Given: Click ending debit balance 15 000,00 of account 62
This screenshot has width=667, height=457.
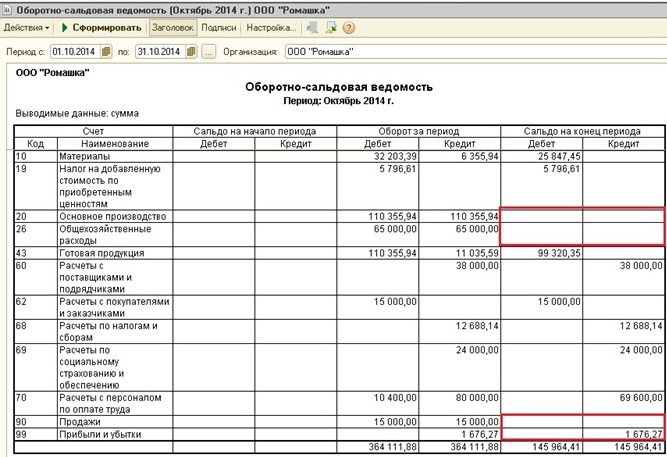Looking at the screenshot, I should 559,302.
